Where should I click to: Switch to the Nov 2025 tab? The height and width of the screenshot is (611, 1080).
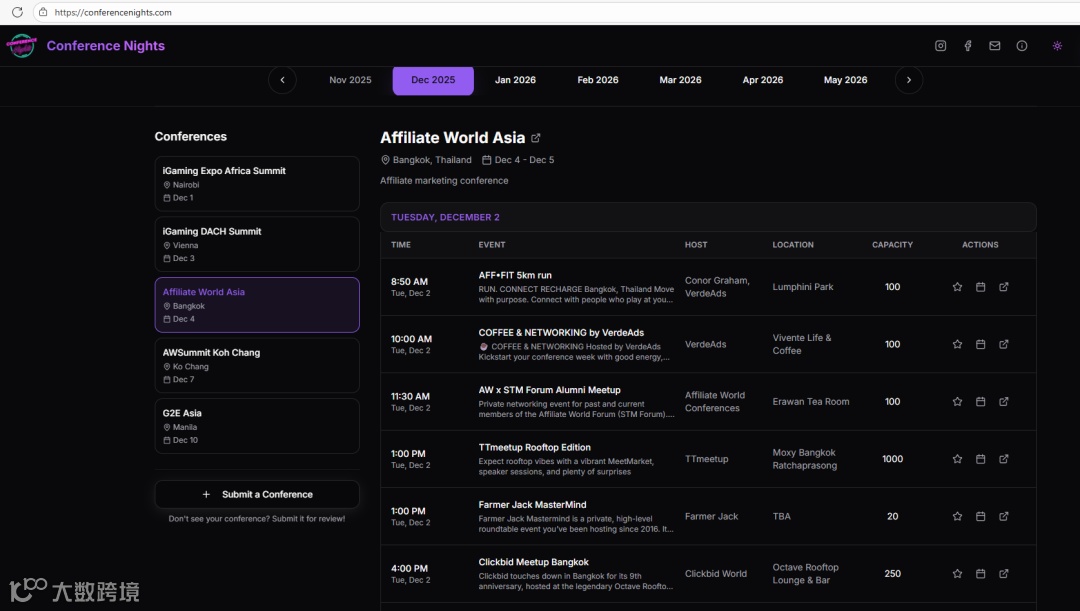(350, 80)
